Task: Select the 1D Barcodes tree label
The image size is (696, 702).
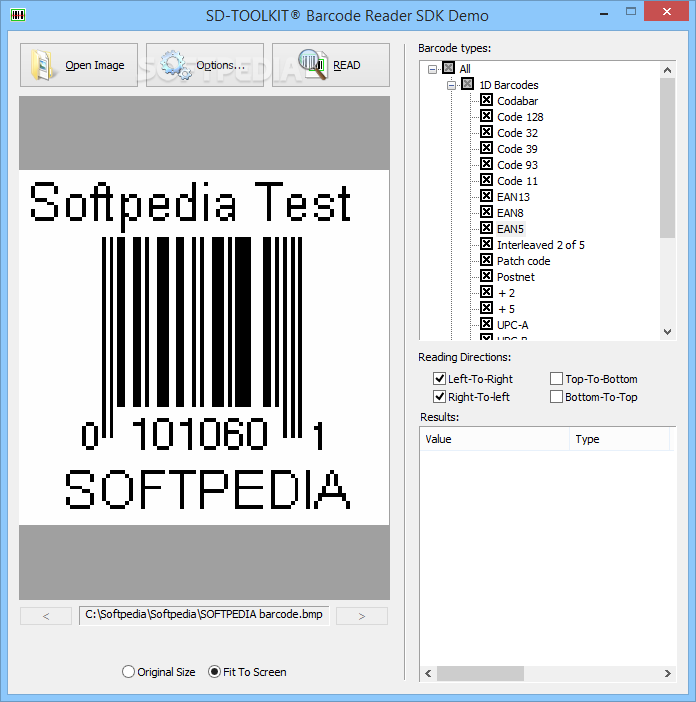Action: [x=509, y=85]
